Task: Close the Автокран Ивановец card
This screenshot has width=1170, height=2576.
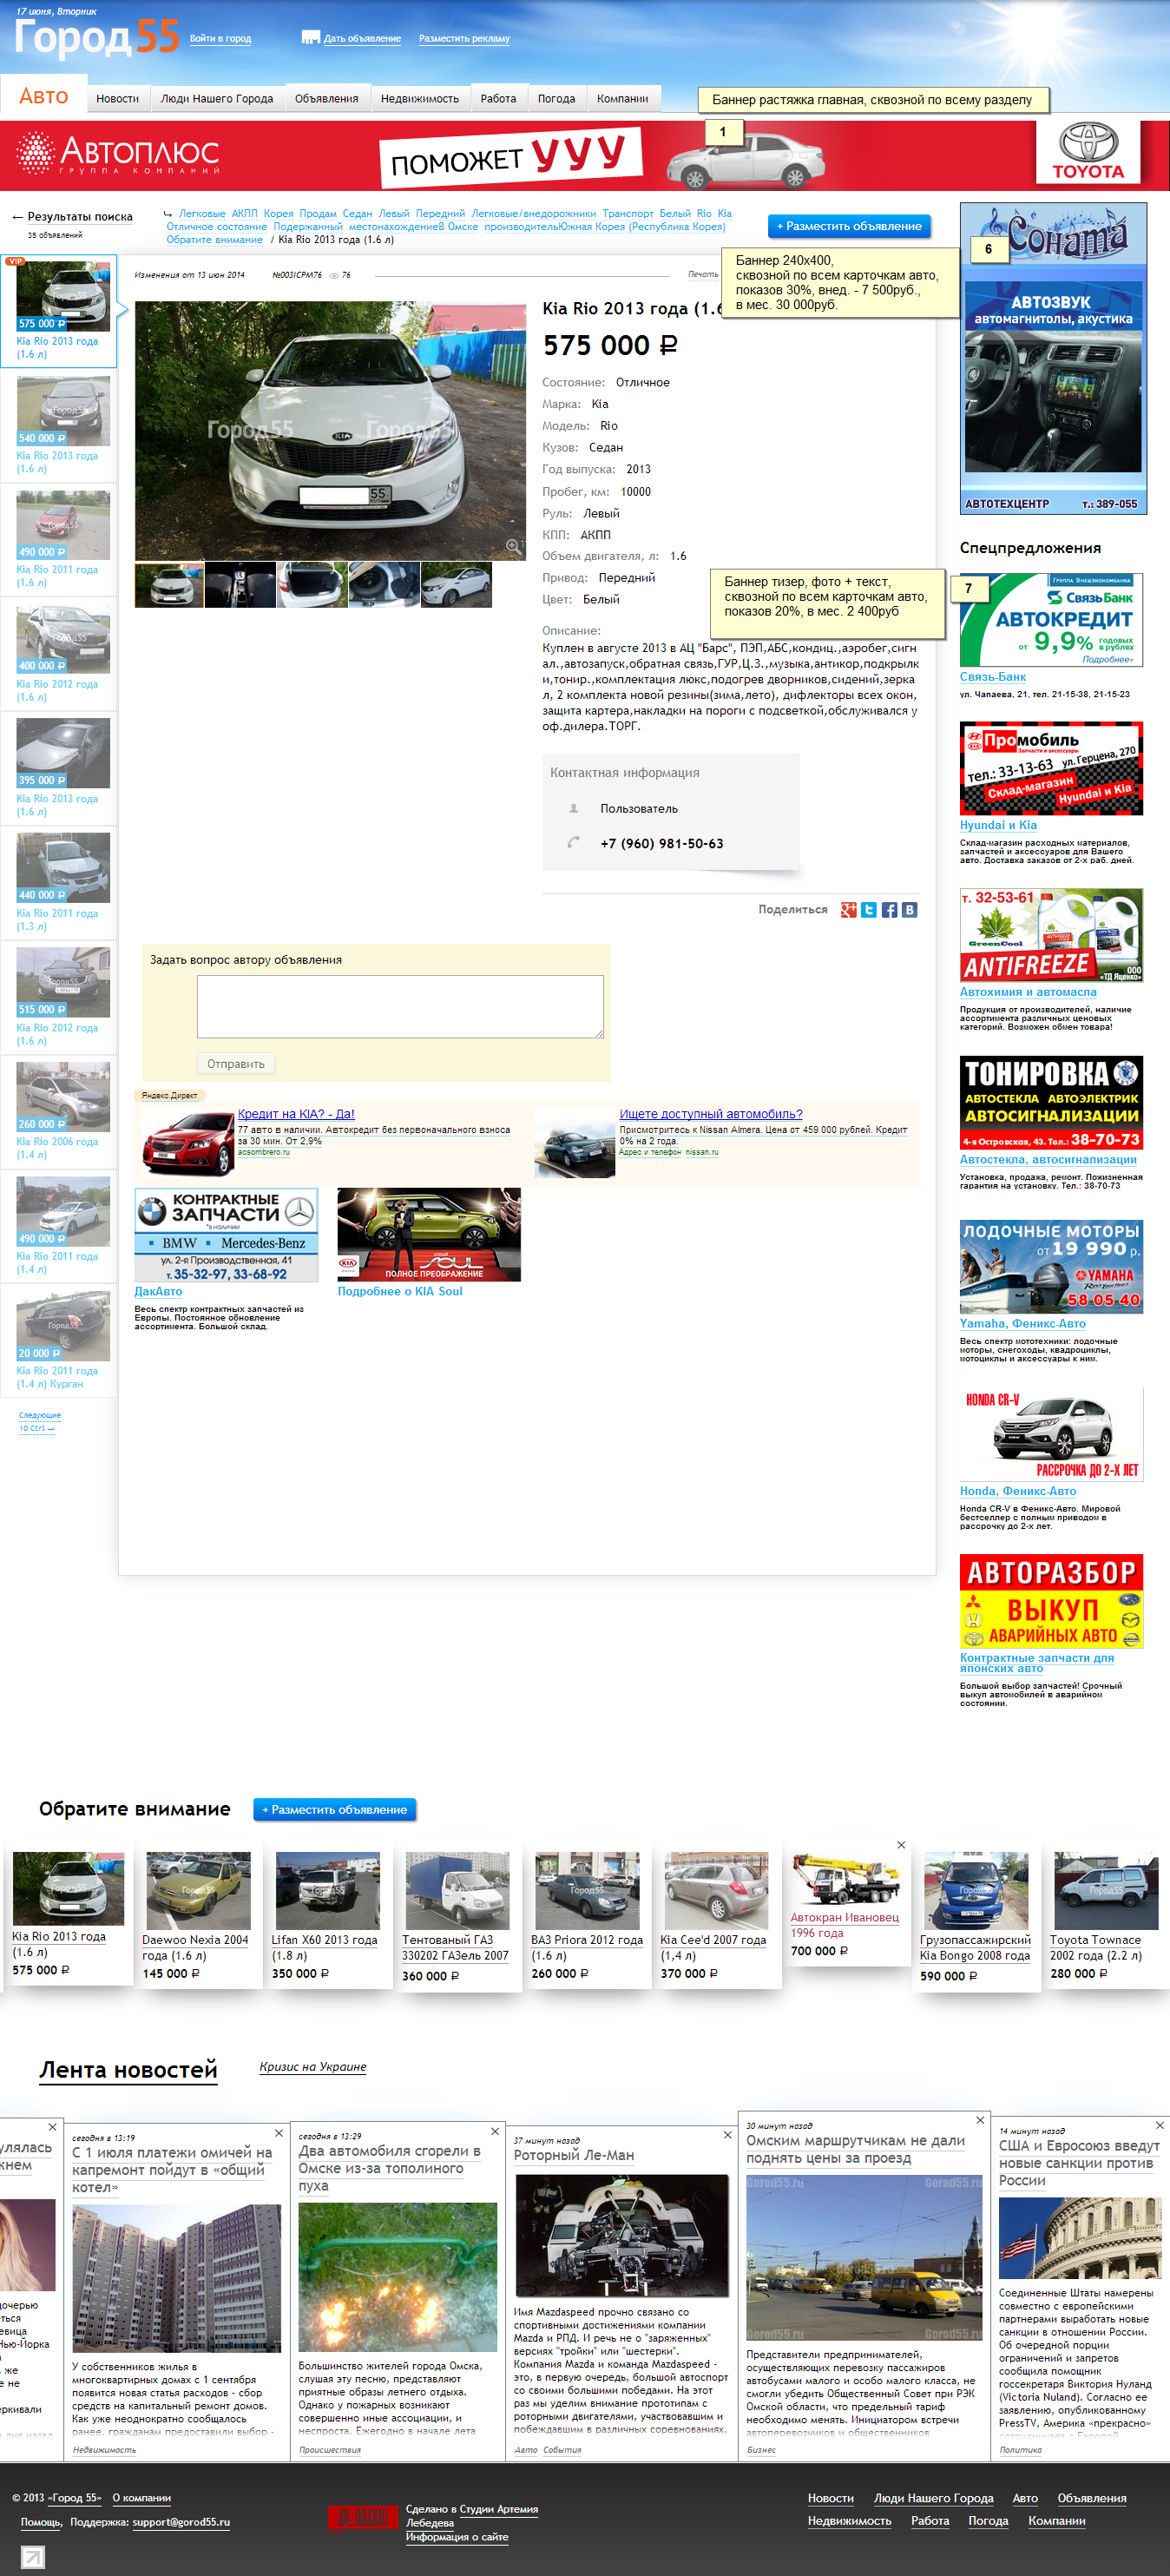Action: 901,1844
